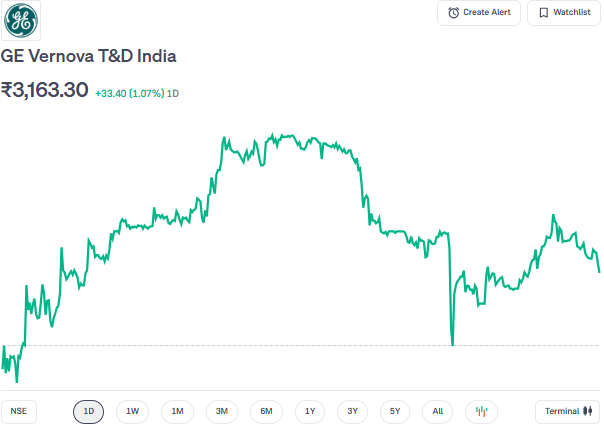Click the ₹3,163.30 current price
604x427 pixels.
coord(45,90)
